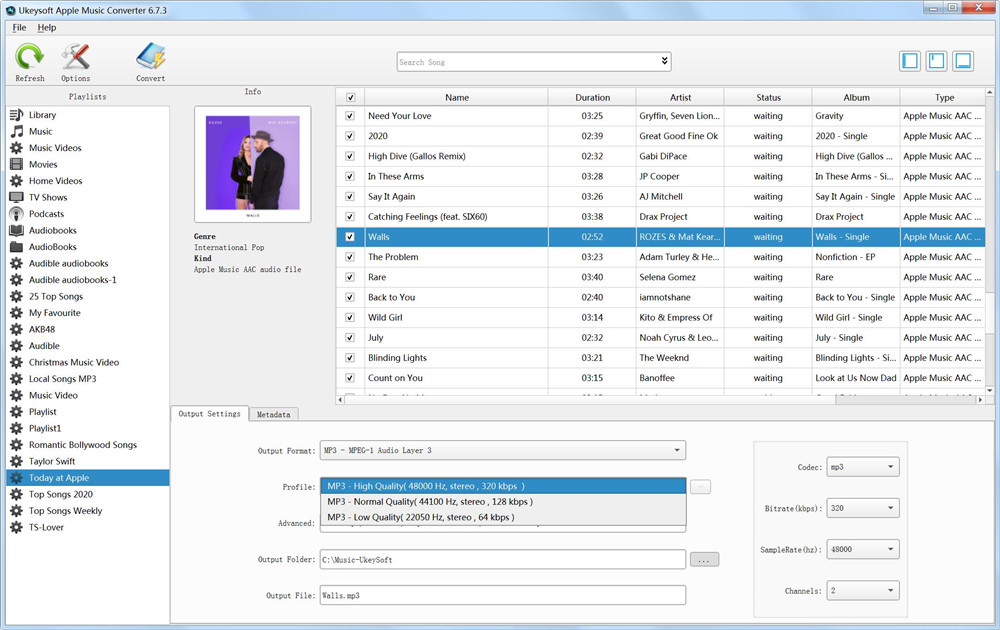This screenshot has width=1000, height=630.
Task: Click the horizontal scrollbar right arrow
Action: point(980,400)
